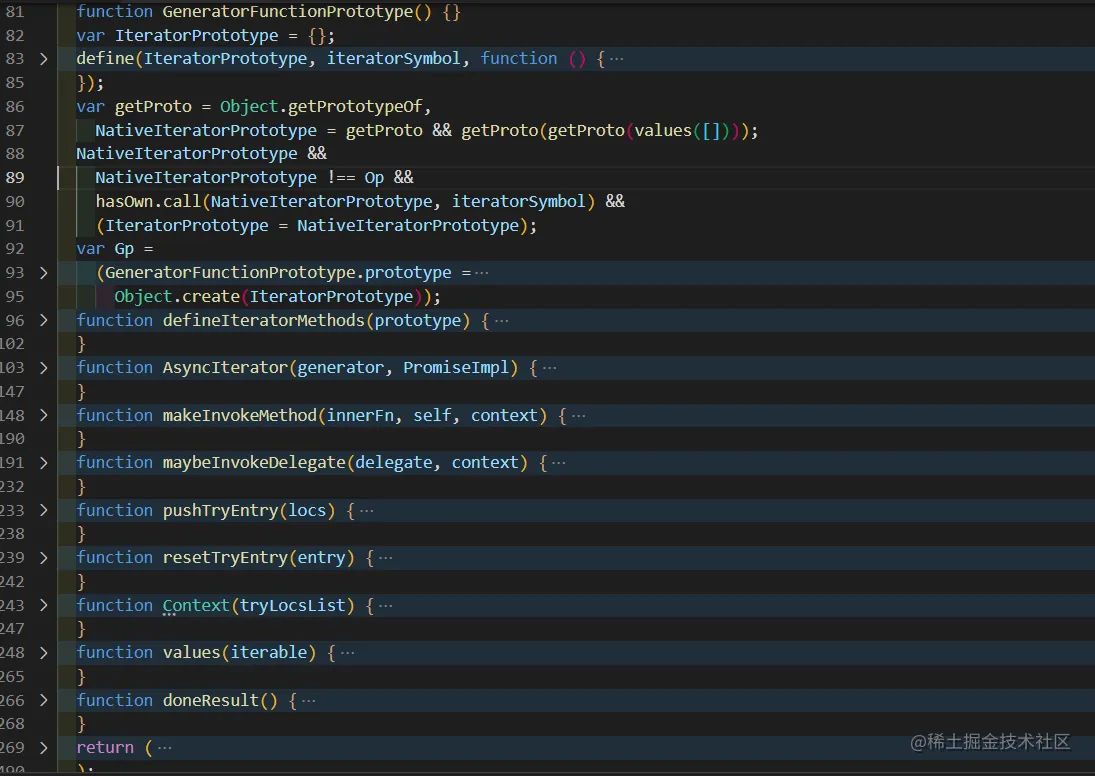Expand resetTryEntry function fold chevron
Viewport: 1095px width, 776px height.
point(43,558)
